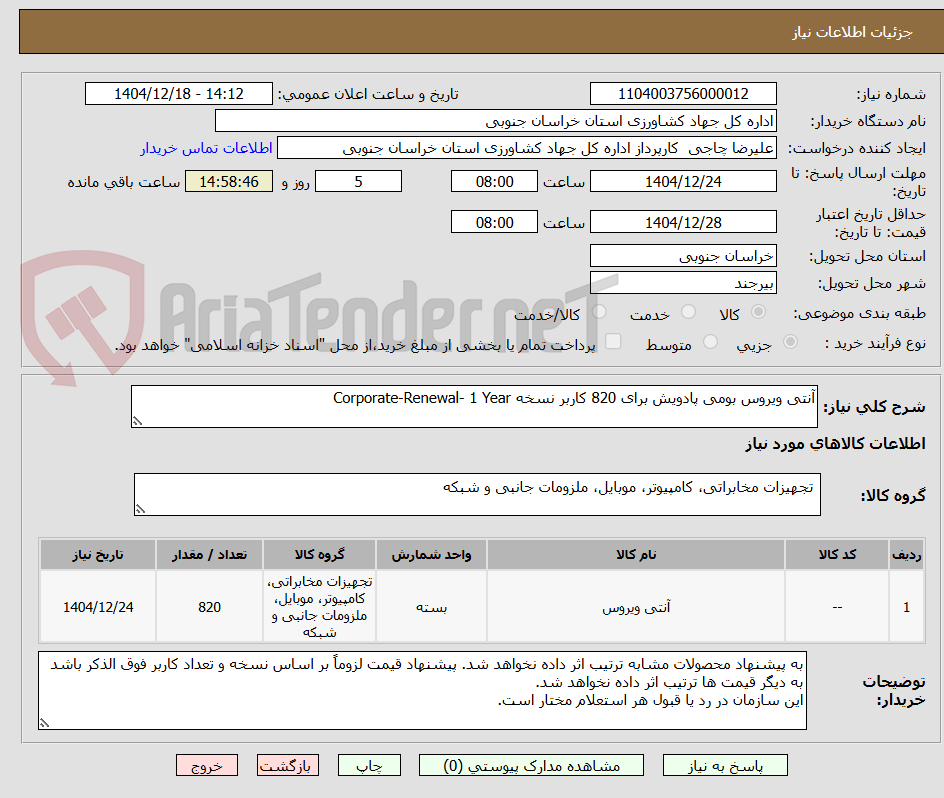Click the توضیحات خریدار notes textarea
Screen dimensions: 944x798
pos(423,690)
